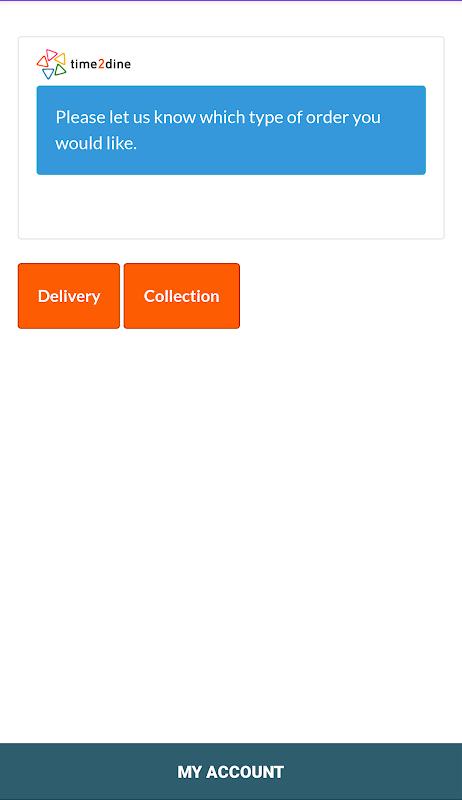The image size is (462, 800).
Task: Click the blue order type message box
Action: [231, 130]
